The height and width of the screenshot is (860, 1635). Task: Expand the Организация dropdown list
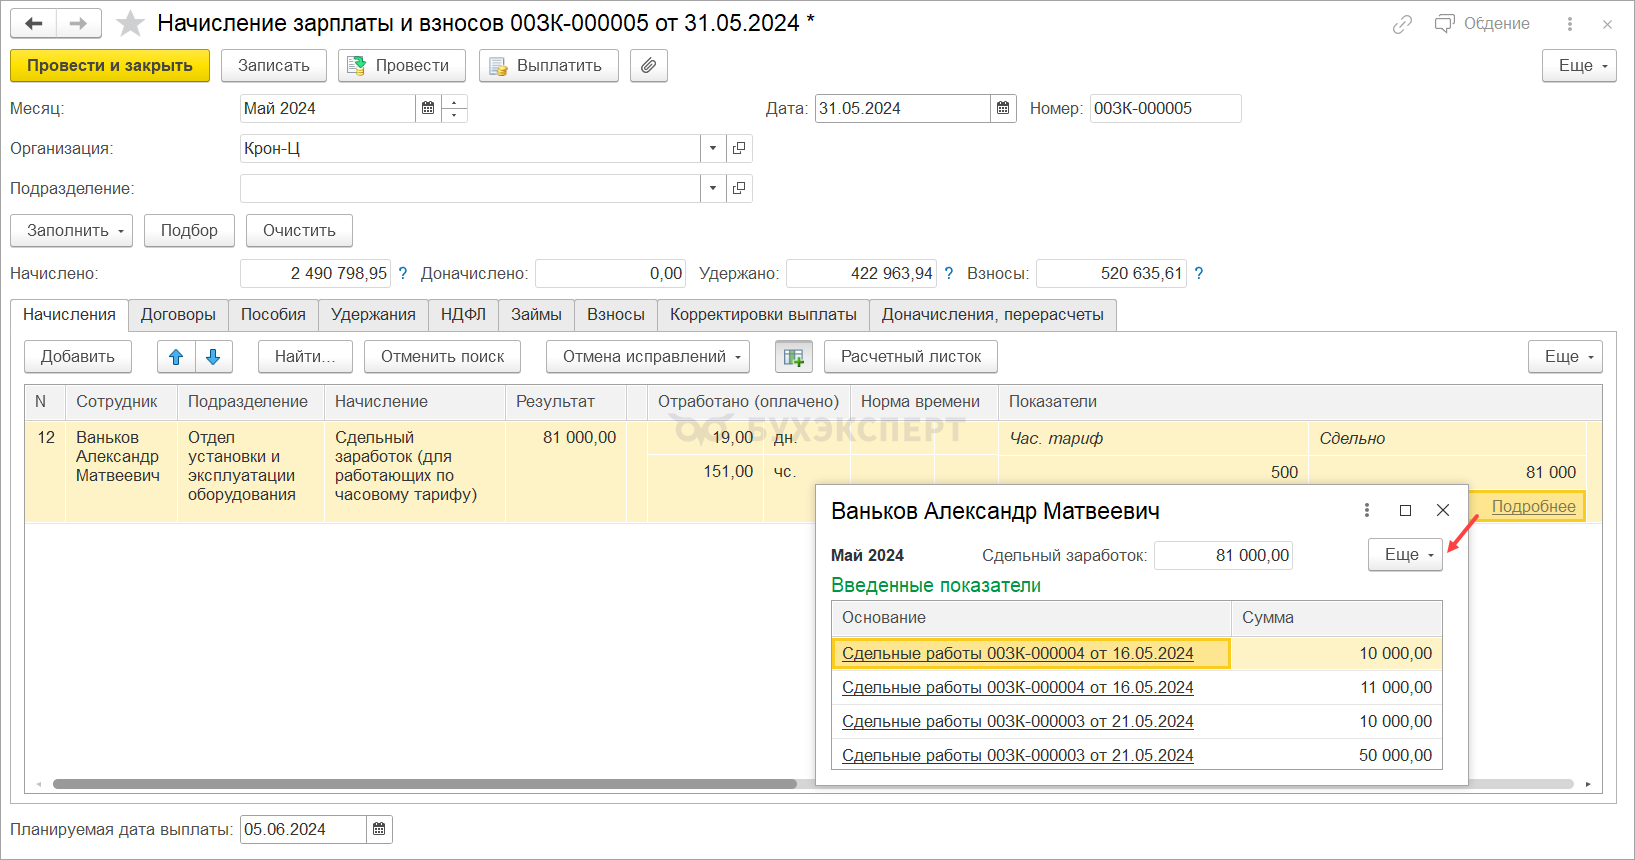pyautogui.click(x=712, y=148)
